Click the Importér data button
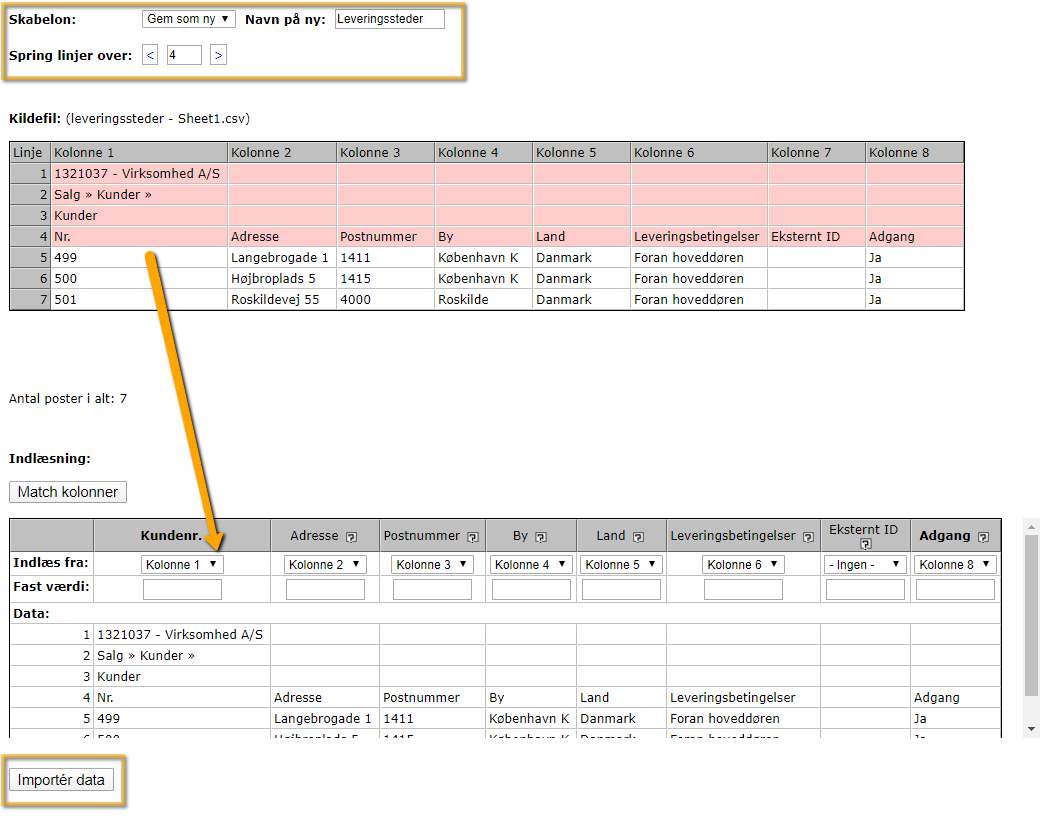 coord(61,780)
